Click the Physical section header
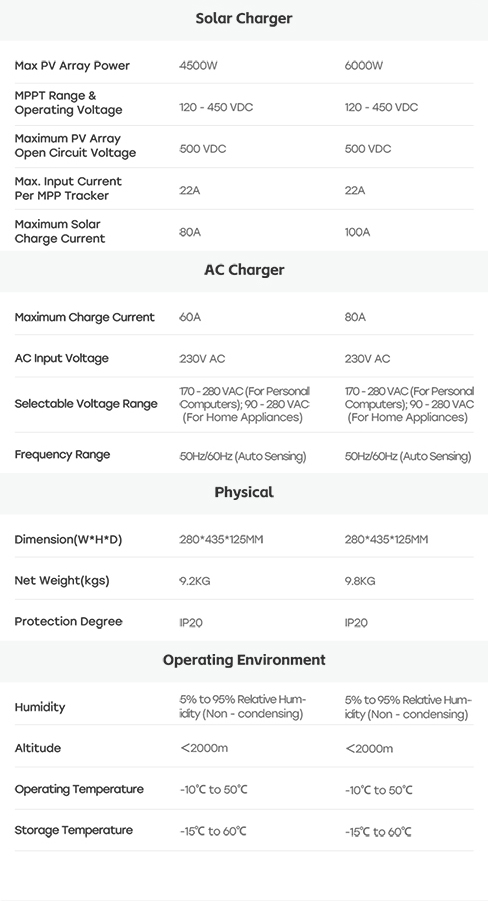This screenshot has width=488, height=901. (244, 492)
